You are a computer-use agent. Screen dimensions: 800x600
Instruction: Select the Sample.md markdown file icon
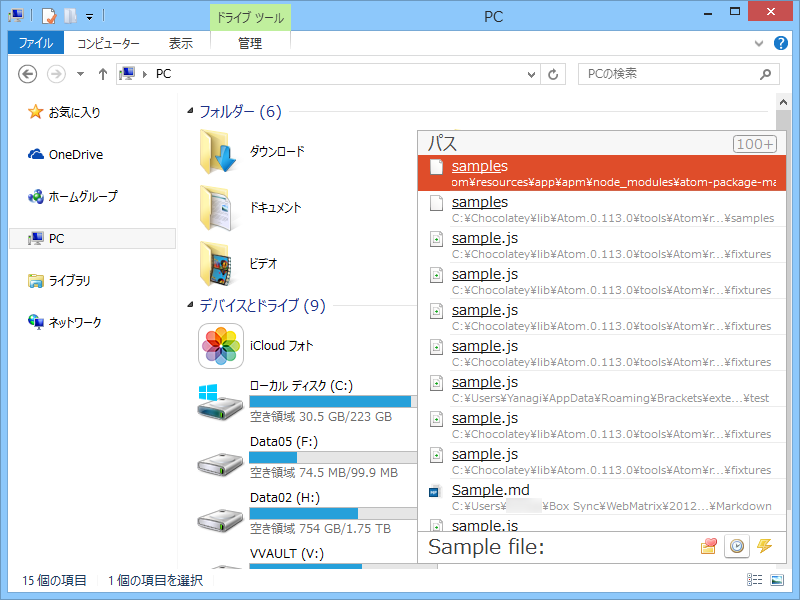click(x=435, y=490)
